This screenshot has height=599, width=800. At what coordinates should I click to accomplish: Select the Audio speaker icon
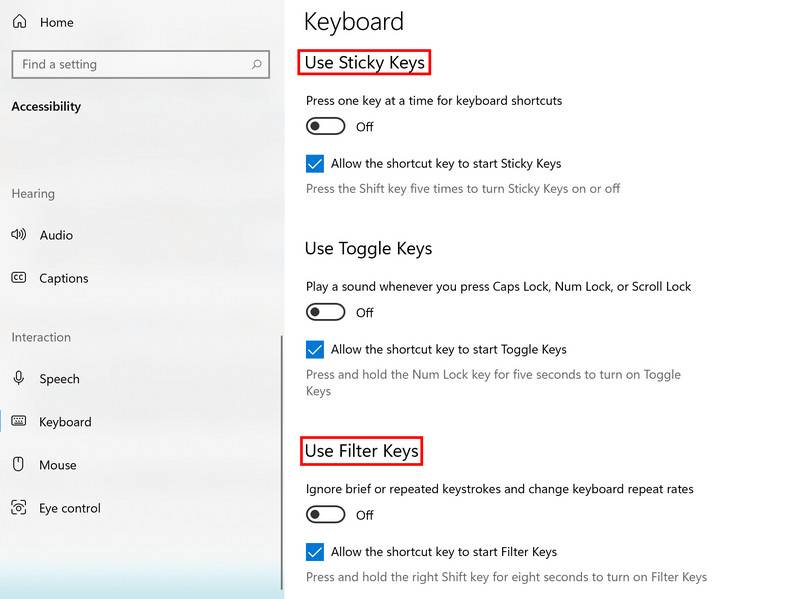pyautogui.click(x=17, y=235)
